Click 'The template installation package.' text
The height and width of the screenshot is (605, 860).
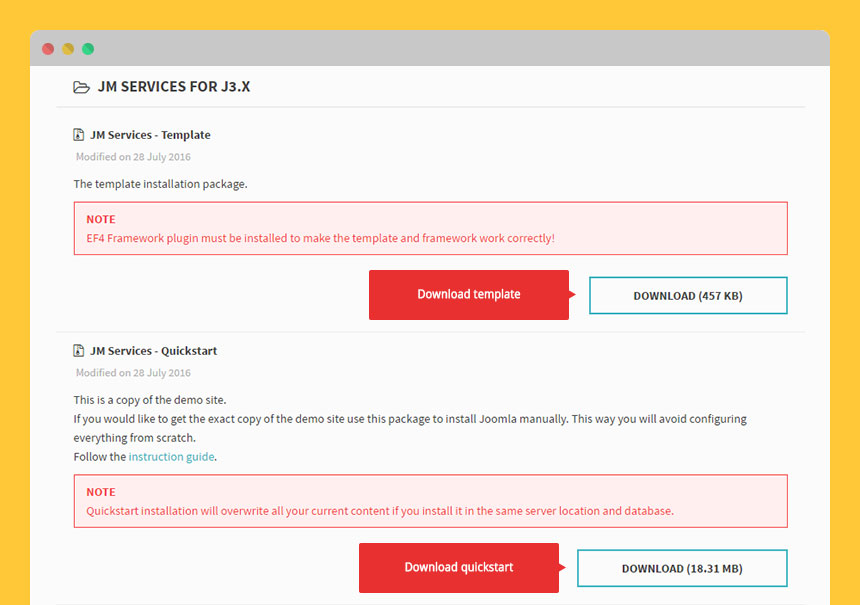(x=161, y=184)
